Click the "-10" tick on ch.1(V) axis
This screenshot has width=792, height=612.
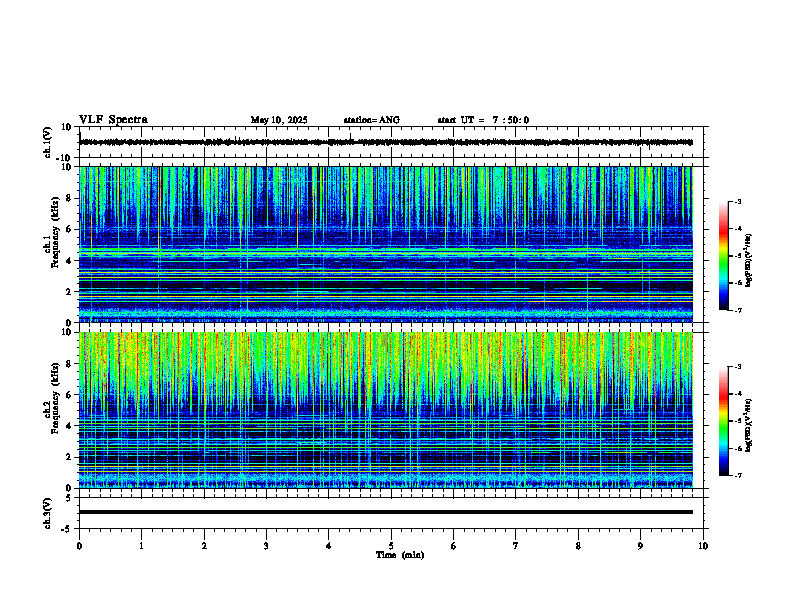click(x=64, y=158)
